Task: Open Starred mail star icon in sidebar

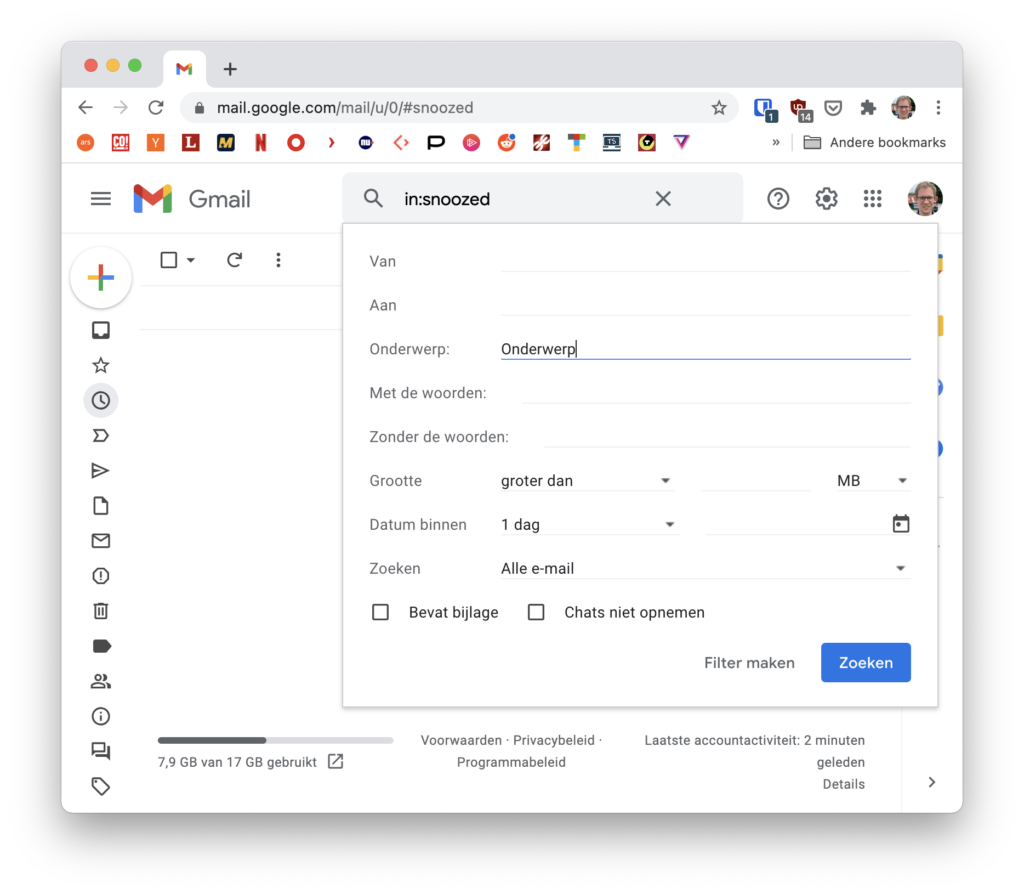Action: pyautogui.click(x=101, y=365)
